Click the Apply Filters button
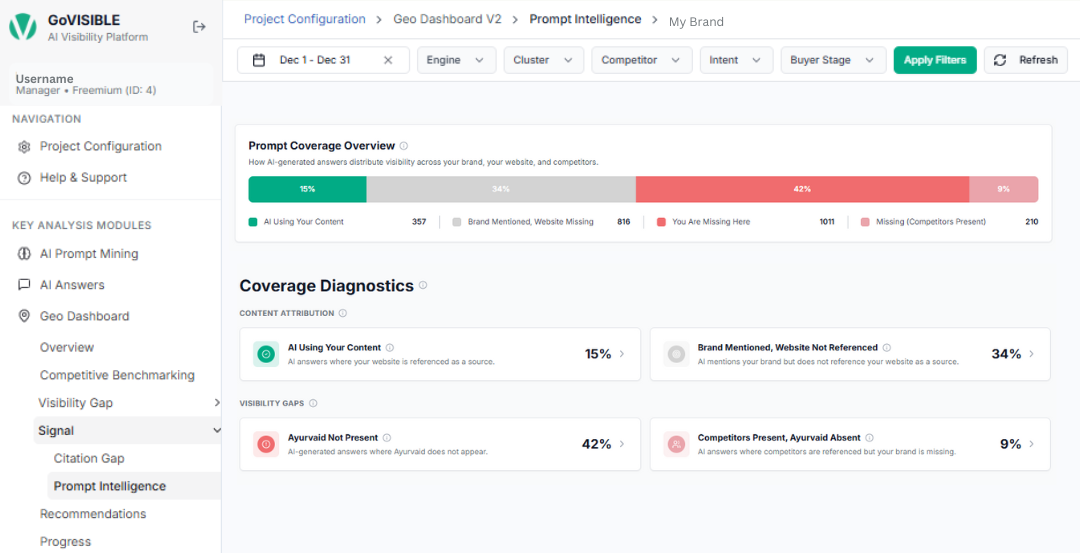Image resolution: width=1080 pixels, height=553 pixels. point(935,61)
